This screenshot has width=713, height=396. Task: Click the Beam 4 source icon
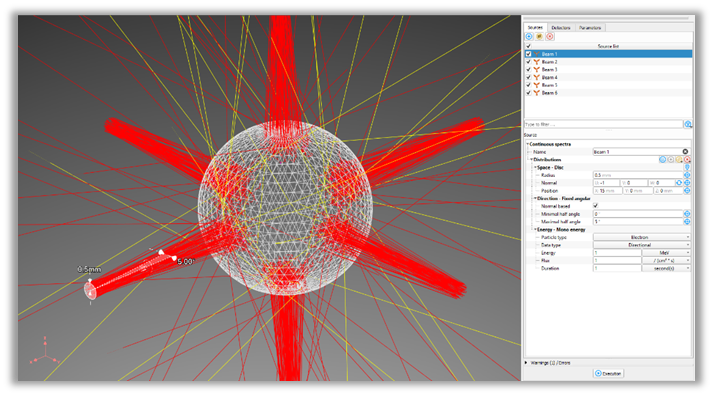point(537,77)
